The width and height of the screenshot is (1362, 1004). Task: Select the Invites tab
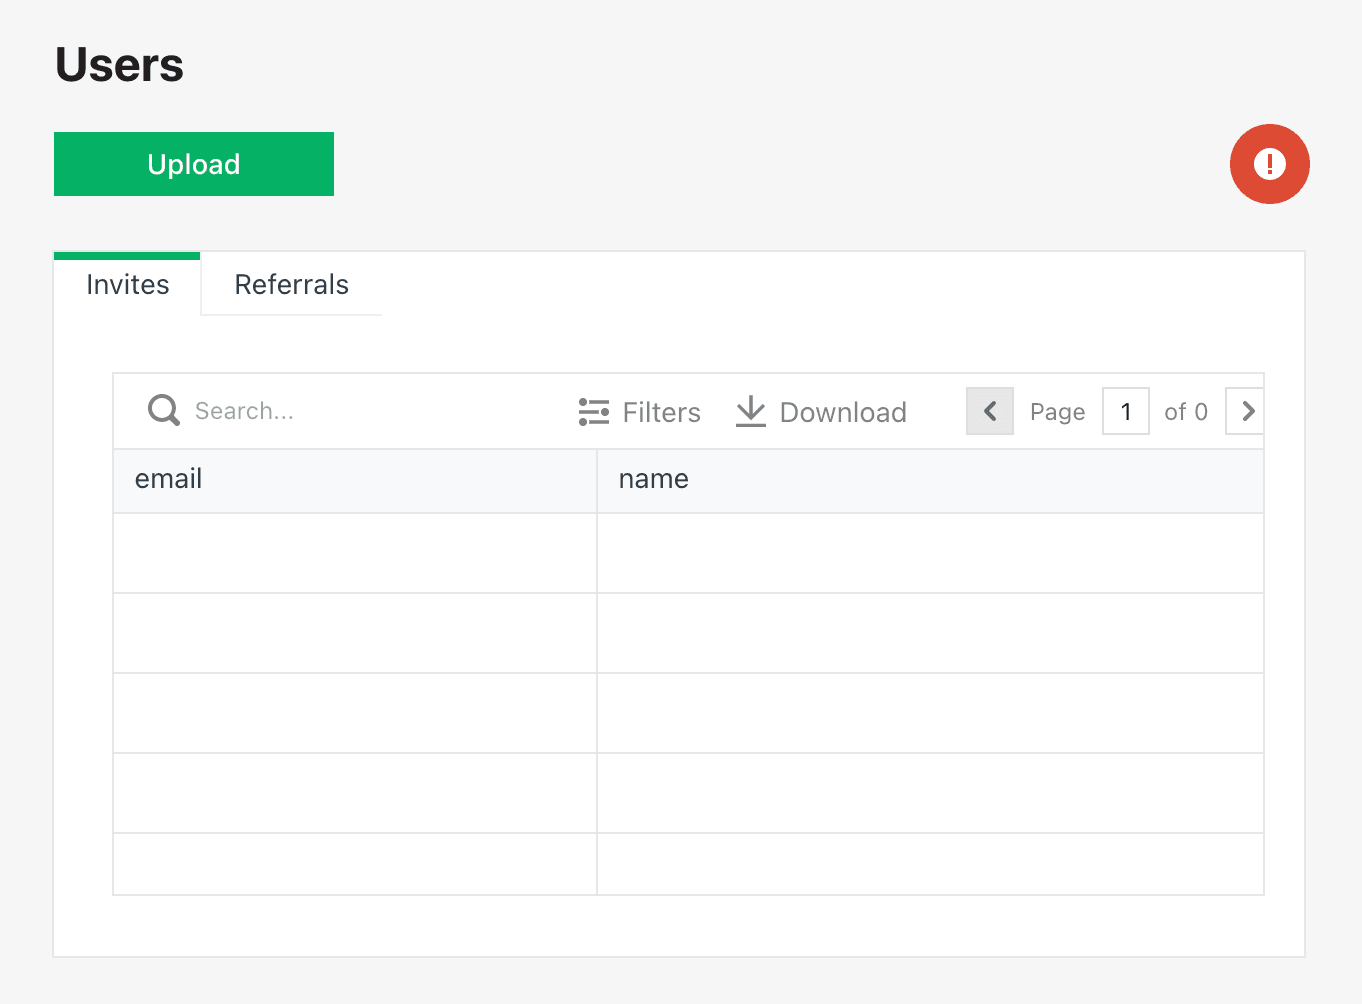(x=128, y=285)
